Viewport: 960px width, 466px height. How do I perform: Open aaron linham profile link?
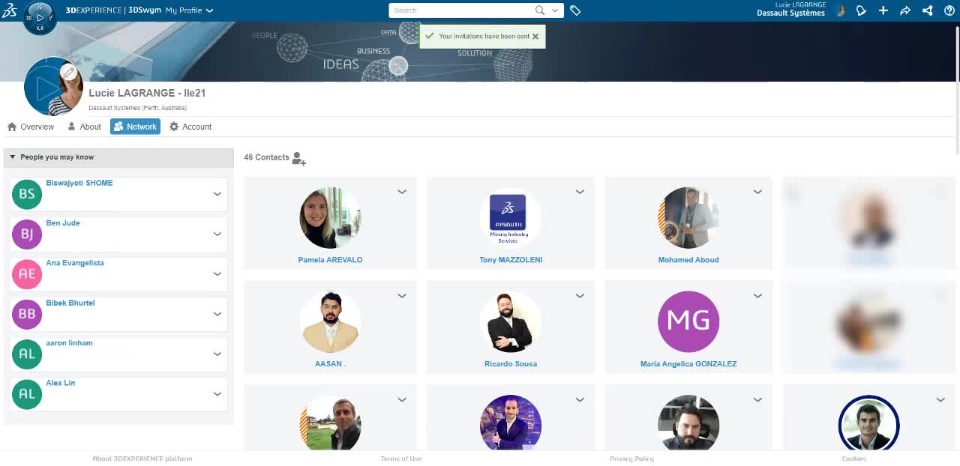click(x=69, y=343)
